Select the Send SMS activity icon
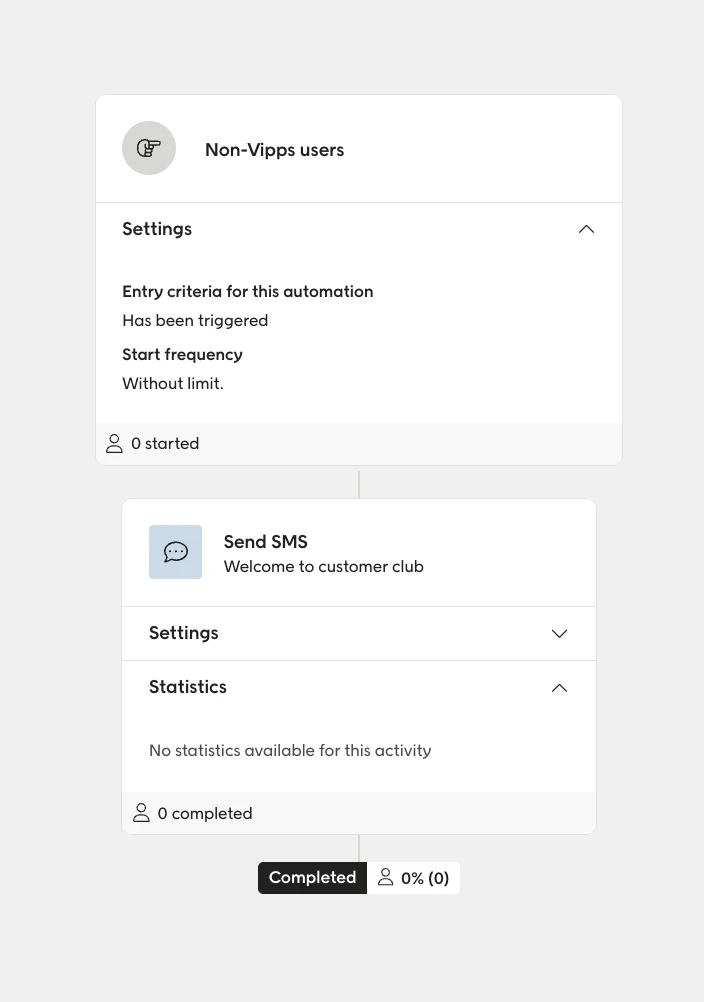 (175, 552)
